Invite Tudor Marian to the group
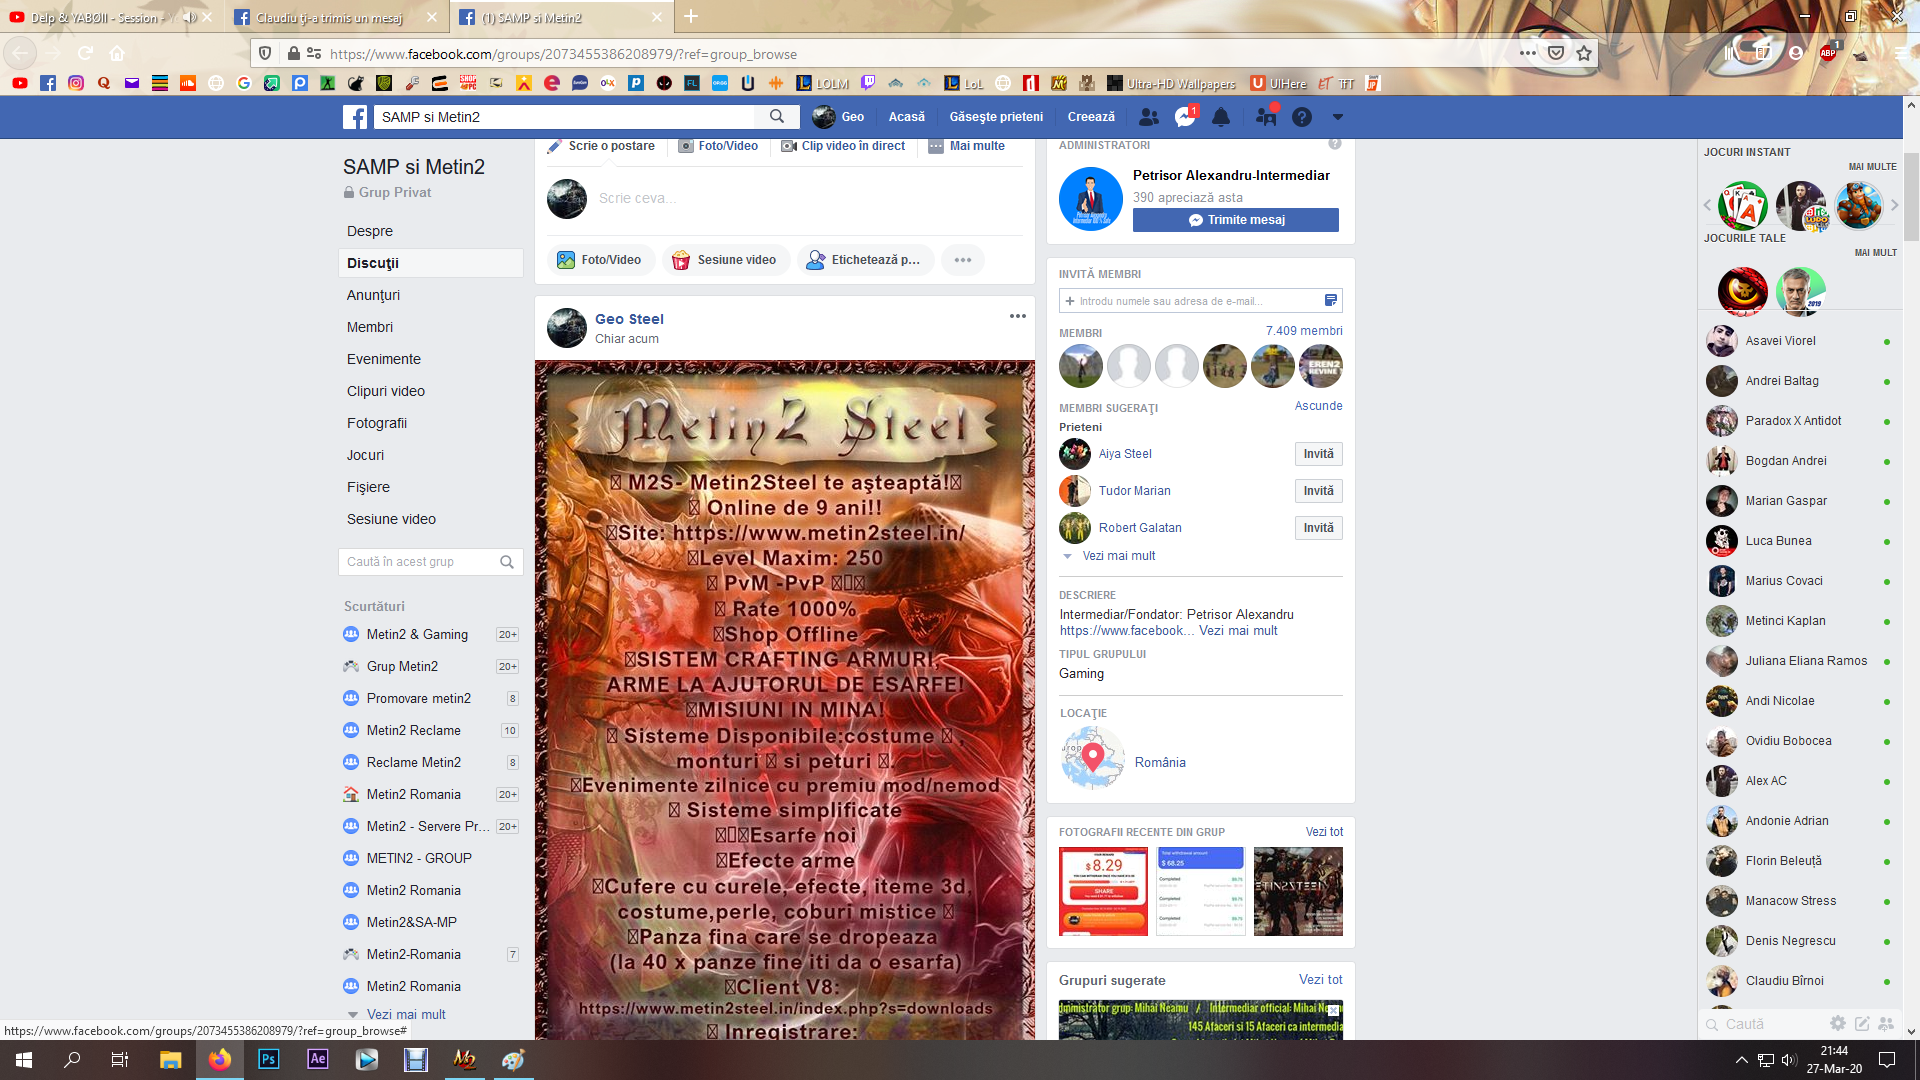 click(1317, 491)
